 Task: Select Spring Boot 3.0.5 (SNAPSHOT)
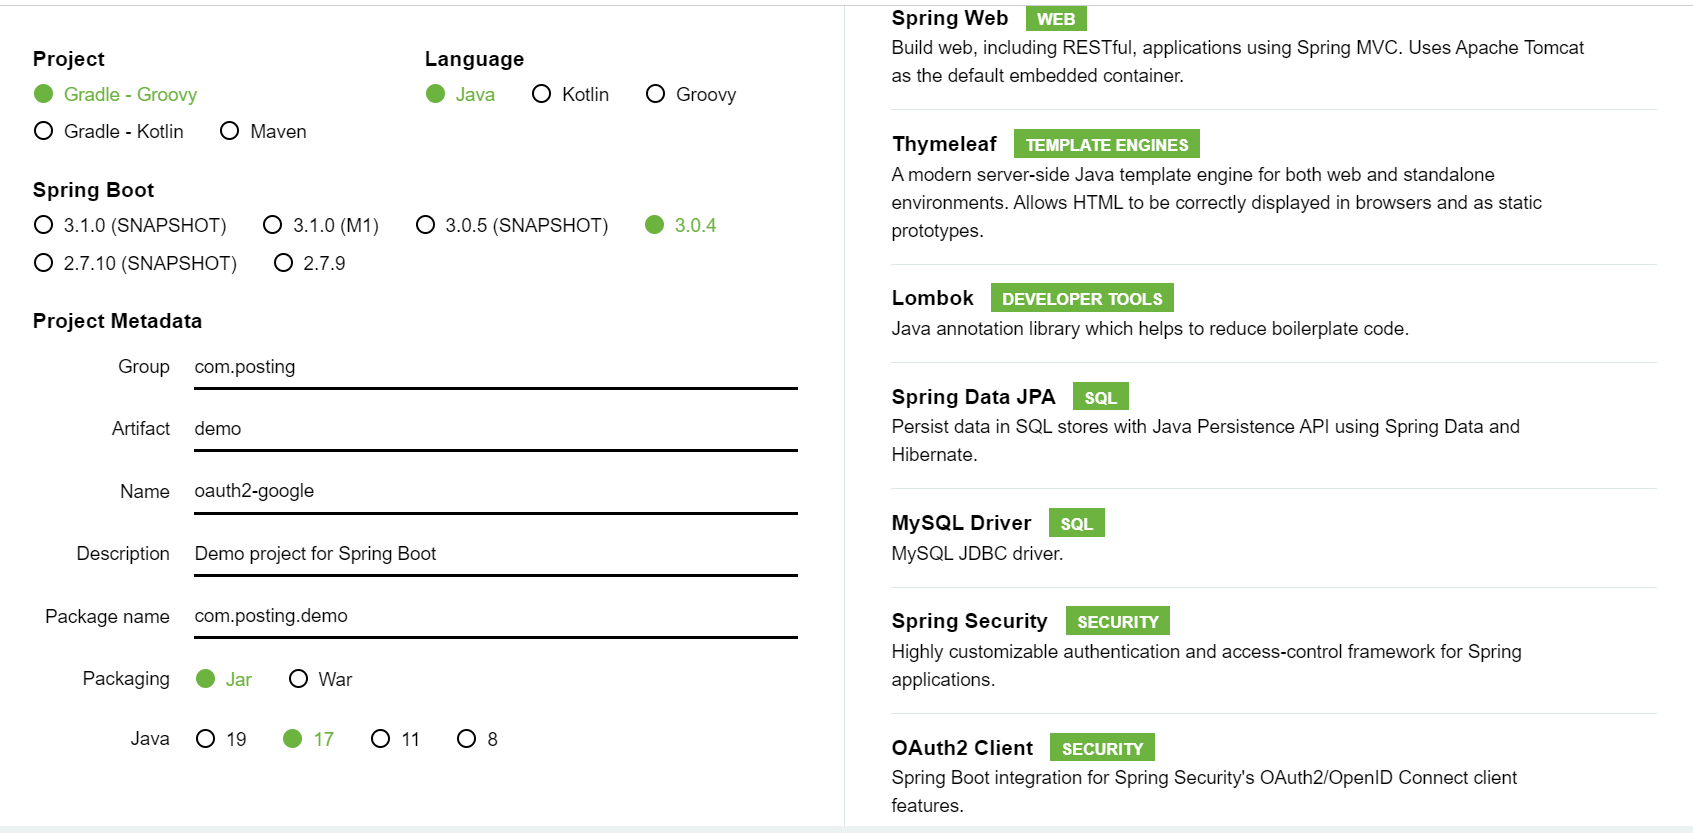click(x=512, y=225)
